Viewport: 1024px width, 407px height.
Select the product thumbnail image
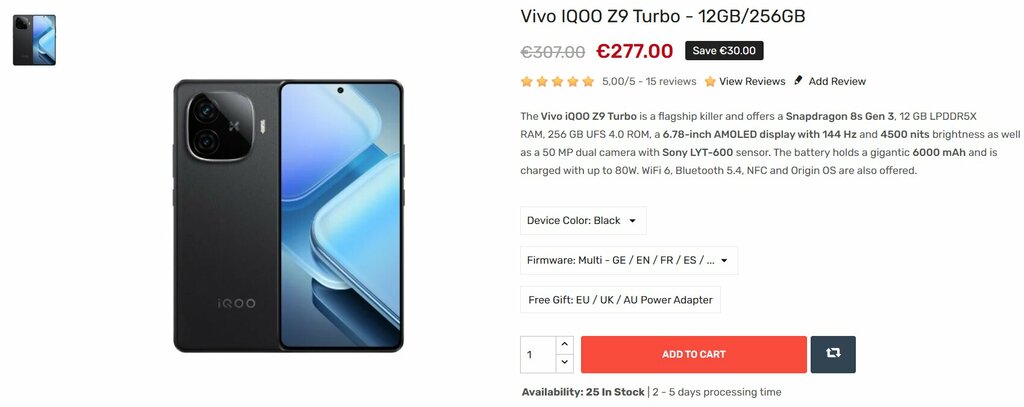click(x=34, y=40)
